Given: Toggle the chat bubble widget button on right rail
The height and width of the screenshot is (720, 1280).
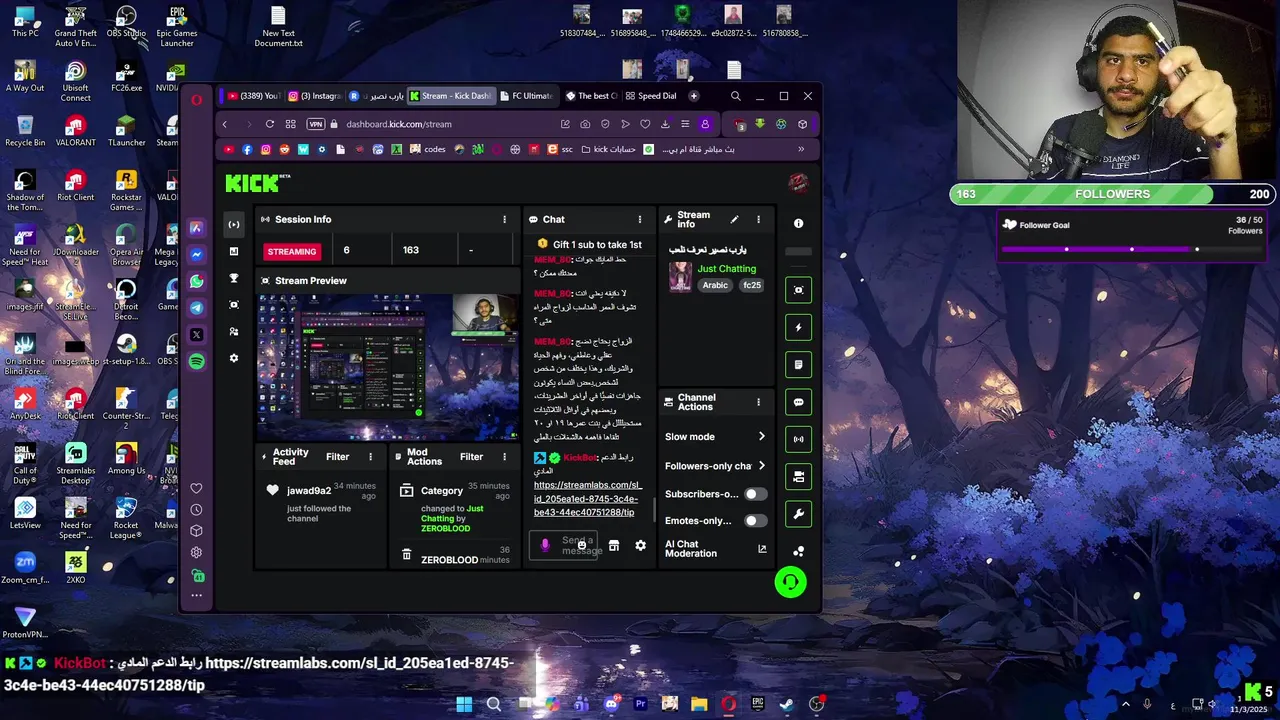Looking at the screenshot, I should pos(798,402).
